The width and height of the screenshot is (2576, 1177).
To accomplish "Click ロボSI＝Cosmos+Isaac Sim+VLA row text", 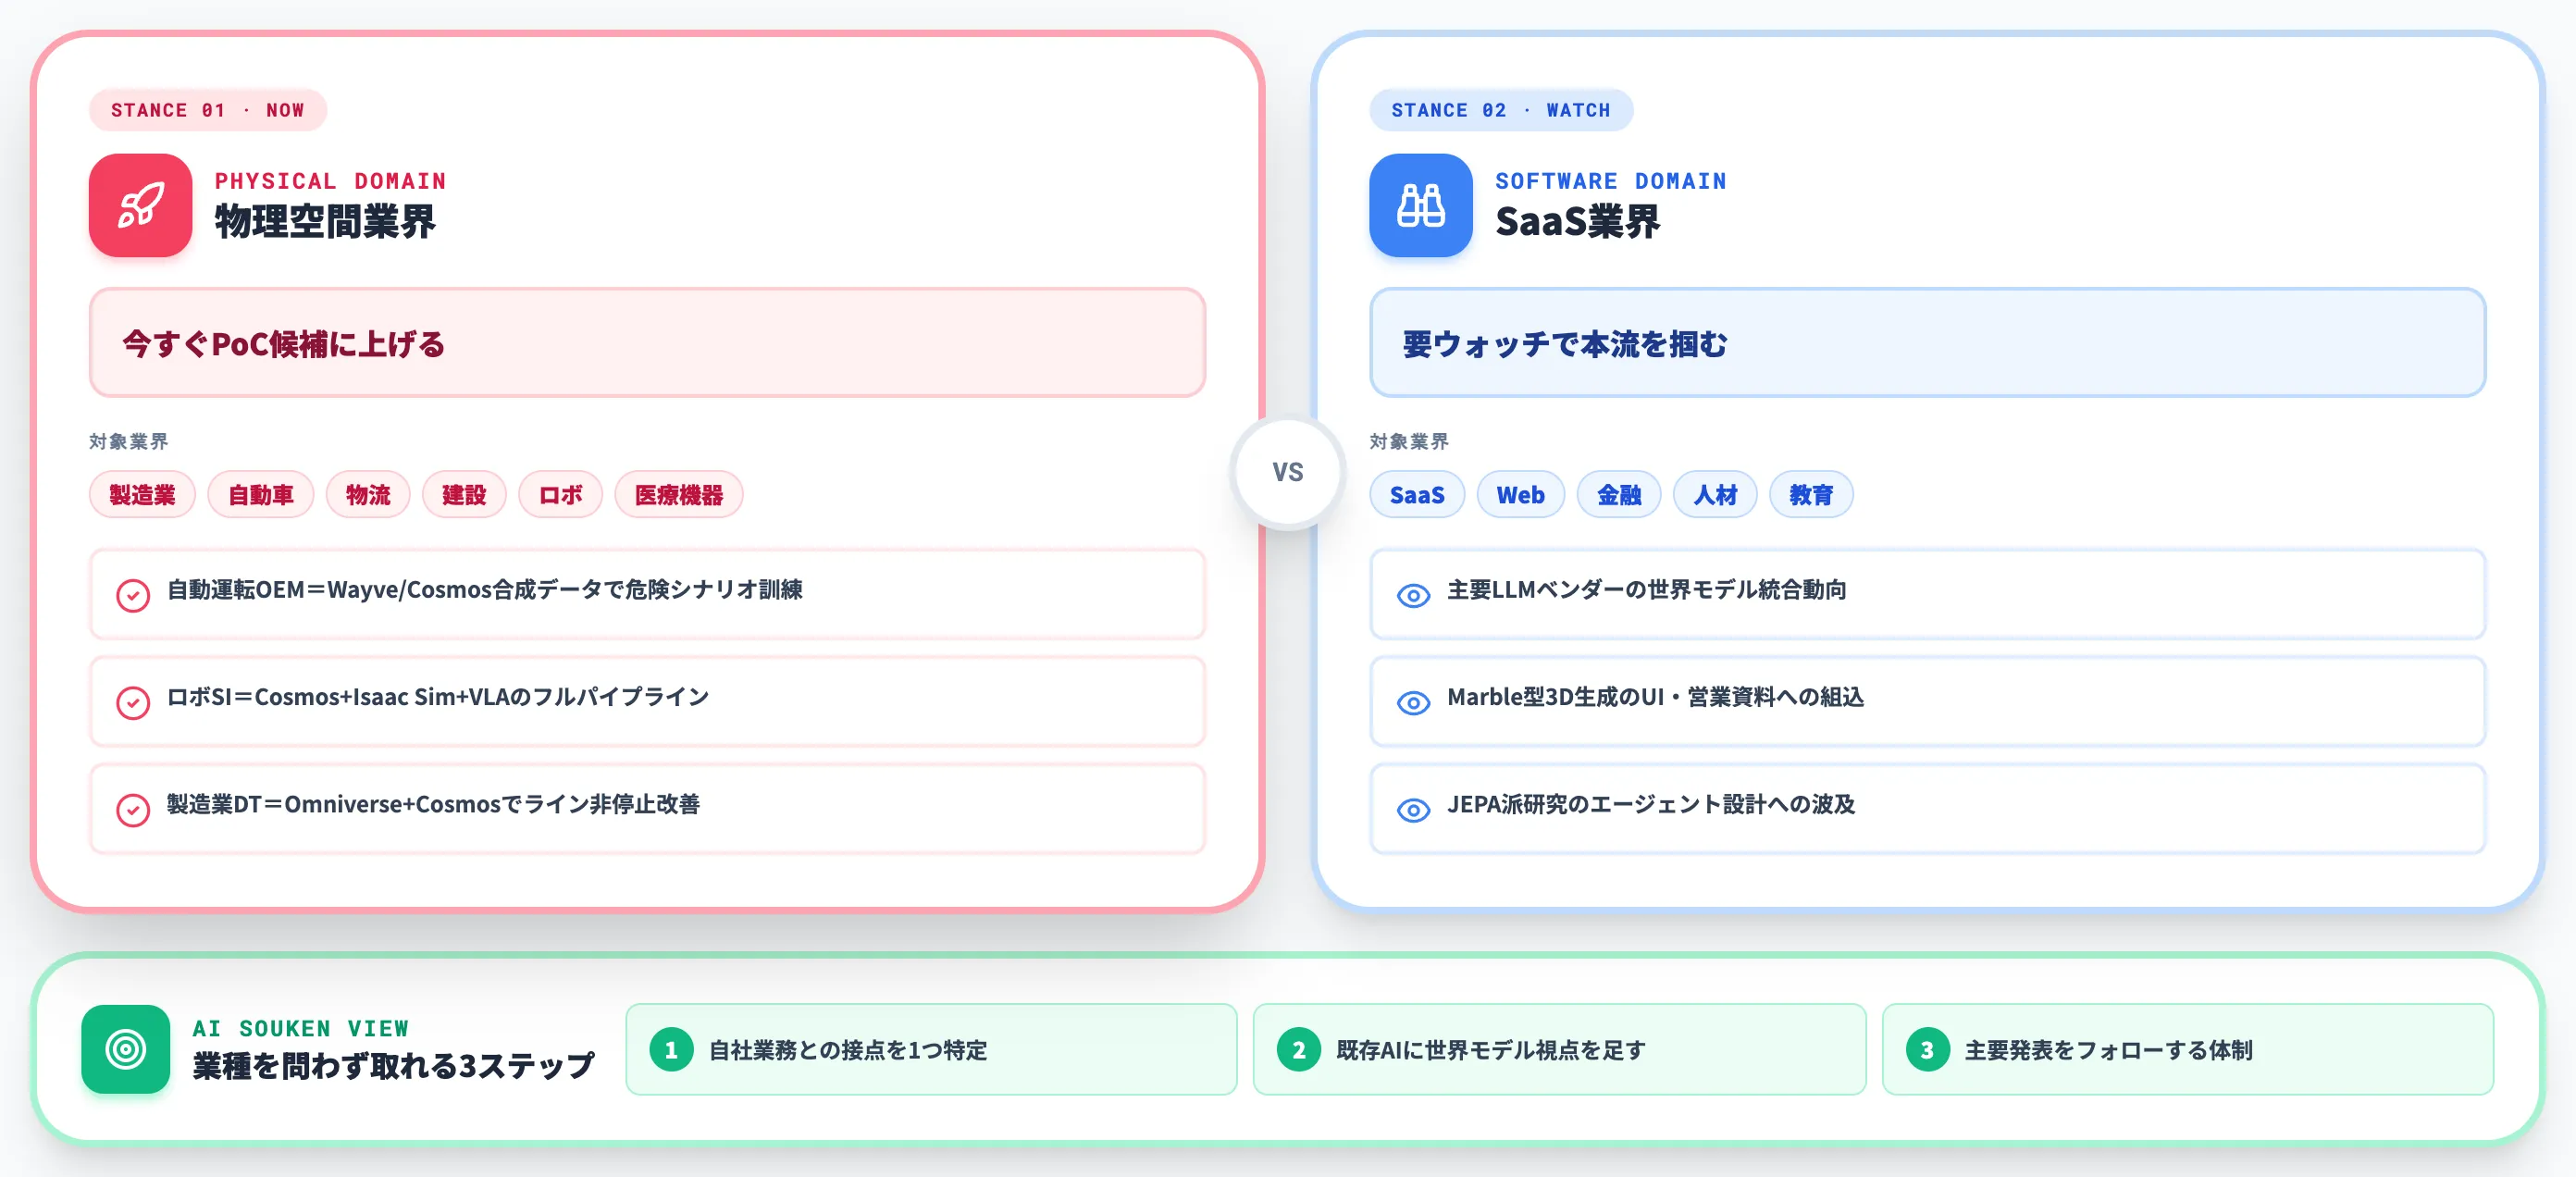I will pyautogui.click(x=438, y=697).
